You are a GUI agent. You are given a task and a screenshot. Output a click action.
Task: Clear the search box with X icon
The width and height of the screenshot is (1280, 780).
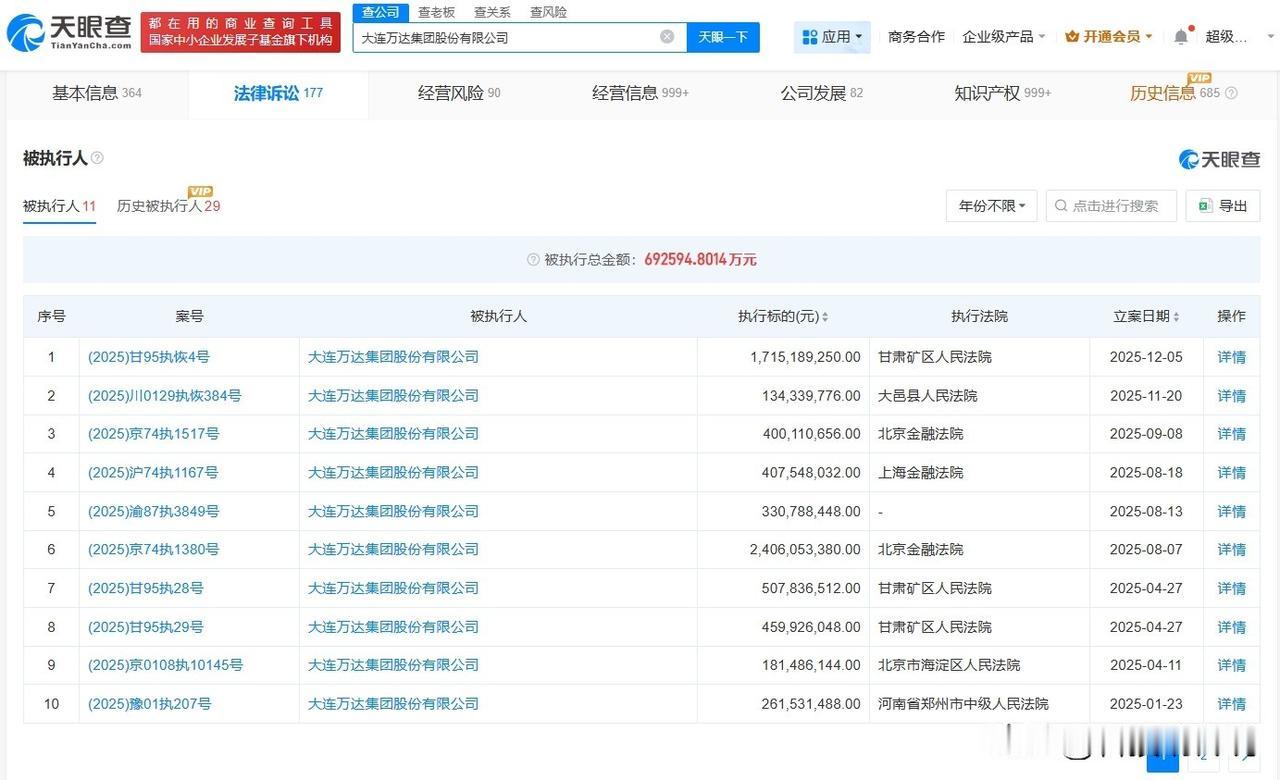click(x=667, y=37)
